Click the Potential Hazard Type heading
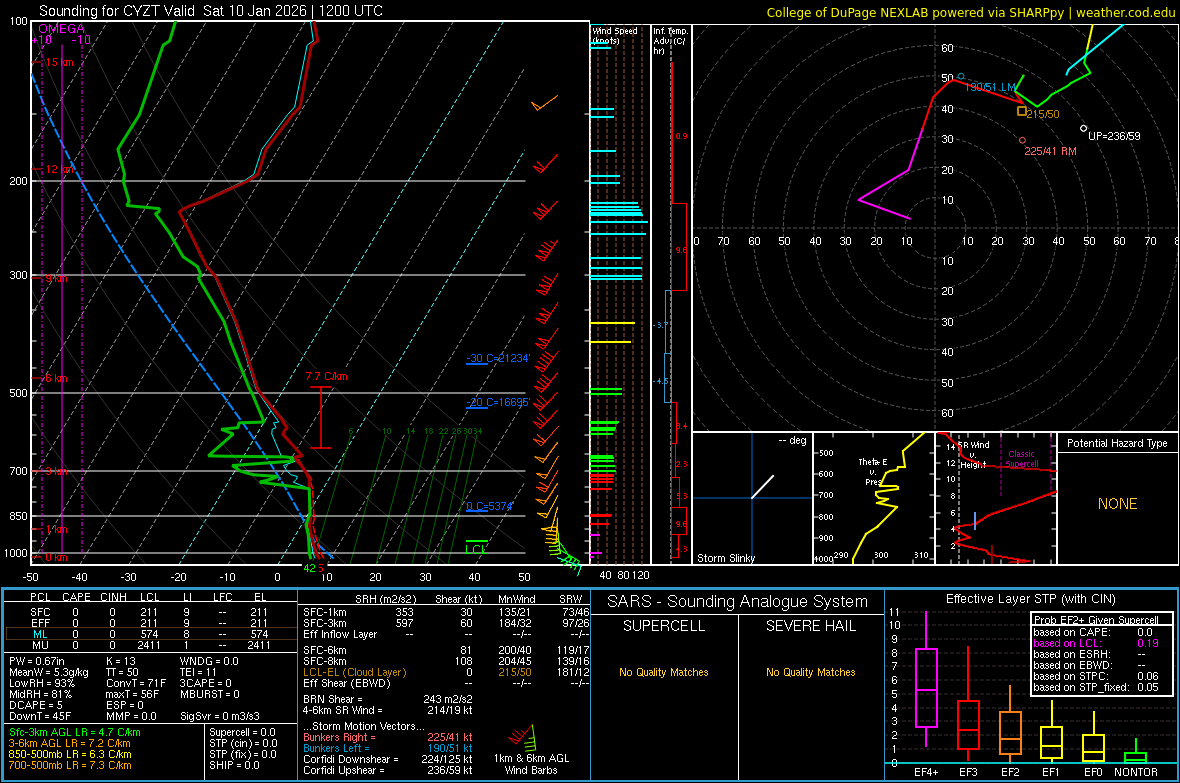1180x783 pixels. tap(1117, 443)
